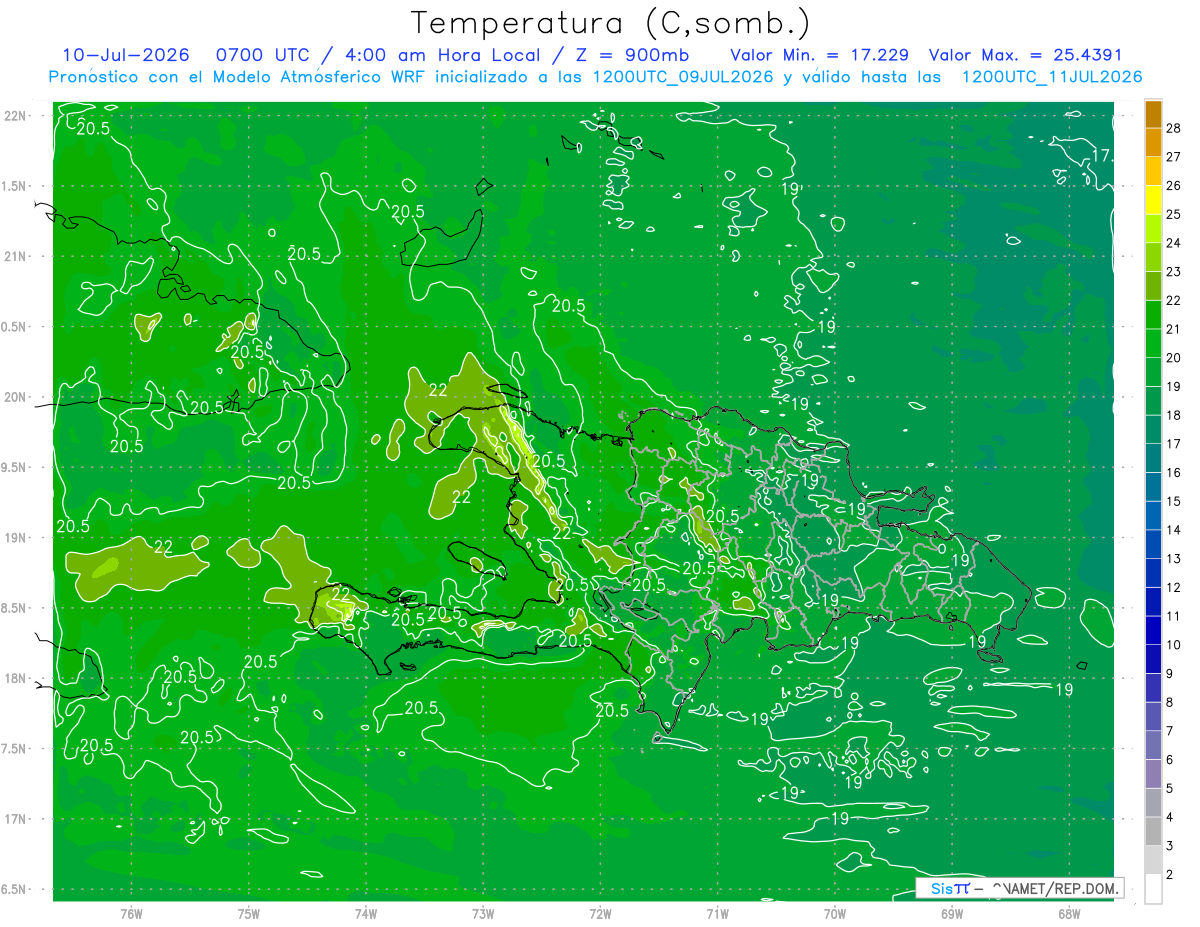Select the "10-Jul-2026" date text

tap(126, 55)
